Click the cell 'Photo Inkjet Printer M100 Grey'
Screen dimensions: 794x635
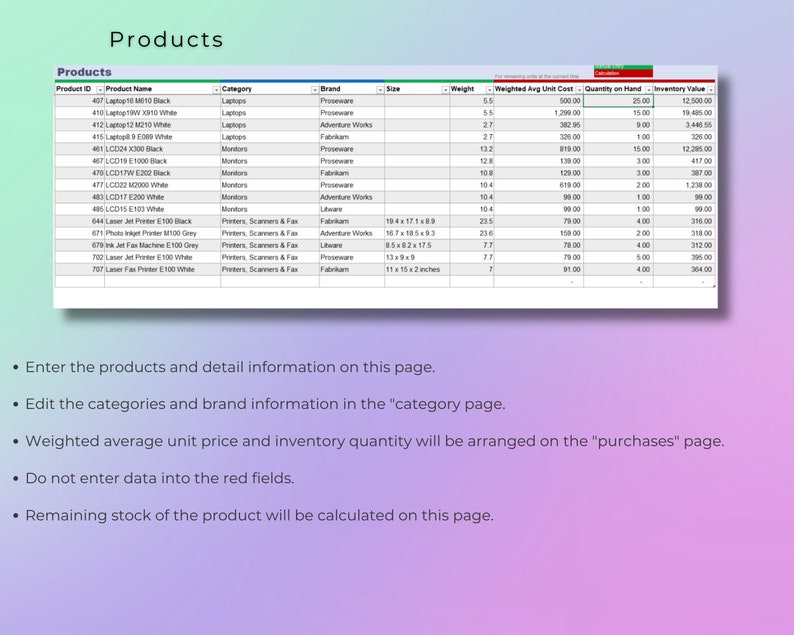162,233
